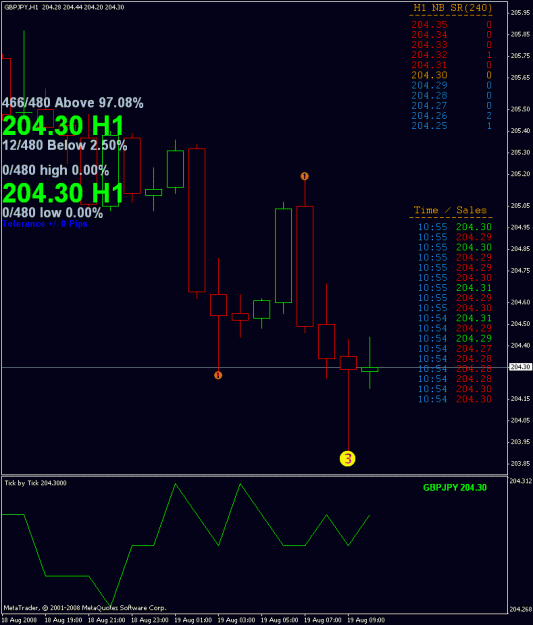Click the MetaQuotes Software Corp. copyright text
Image resolution: width=533 pixels, height=625 pixels.
85,608
